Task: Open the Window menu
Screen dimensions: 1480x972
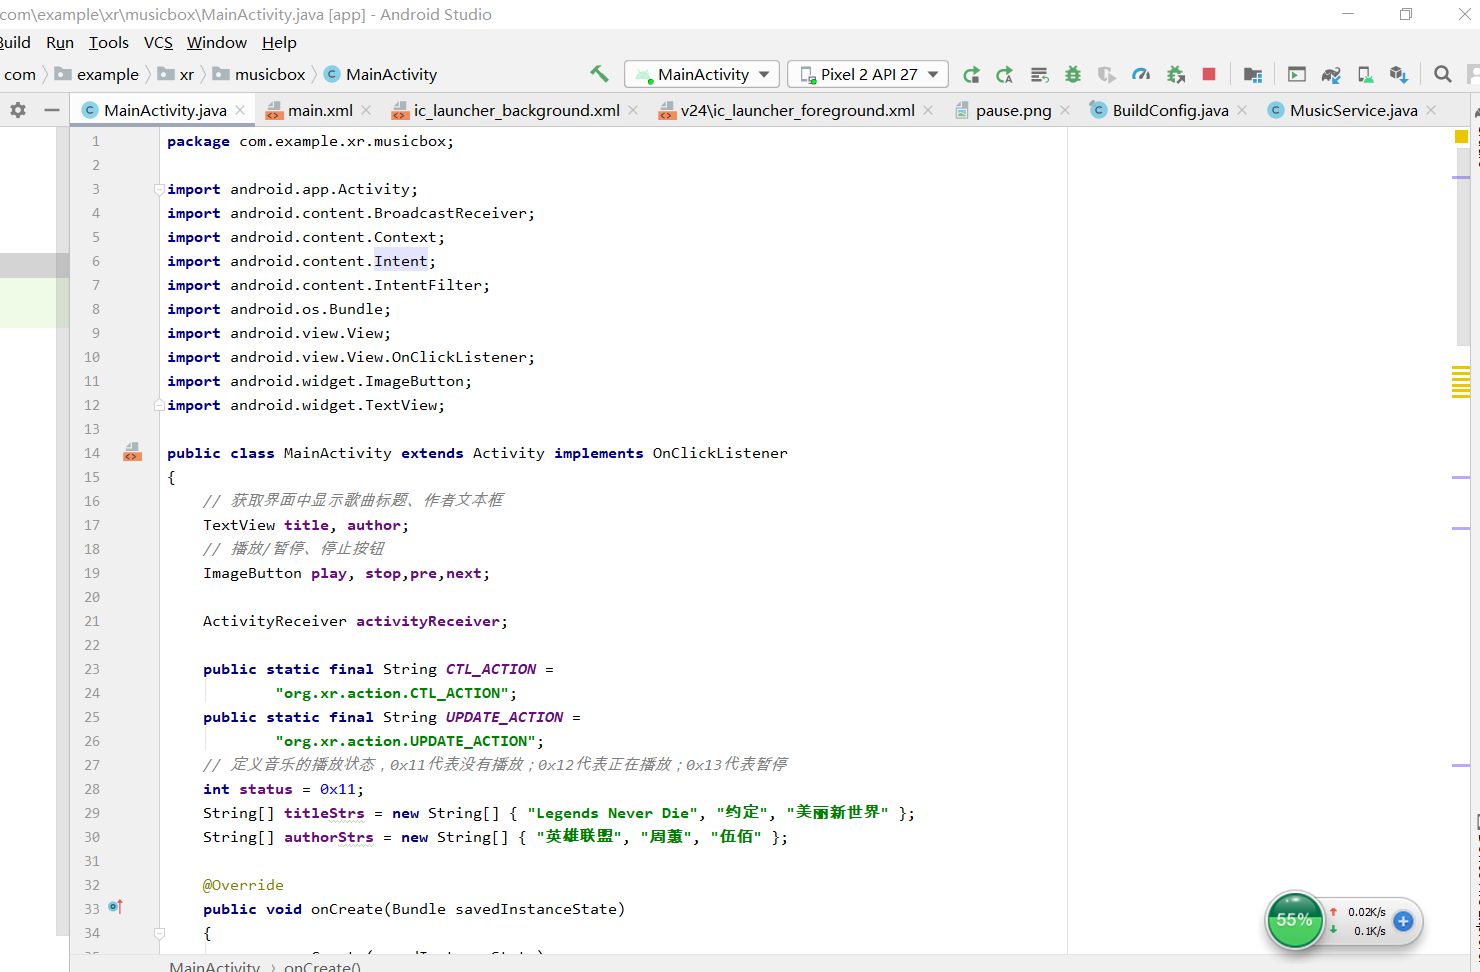Action: 217,42
